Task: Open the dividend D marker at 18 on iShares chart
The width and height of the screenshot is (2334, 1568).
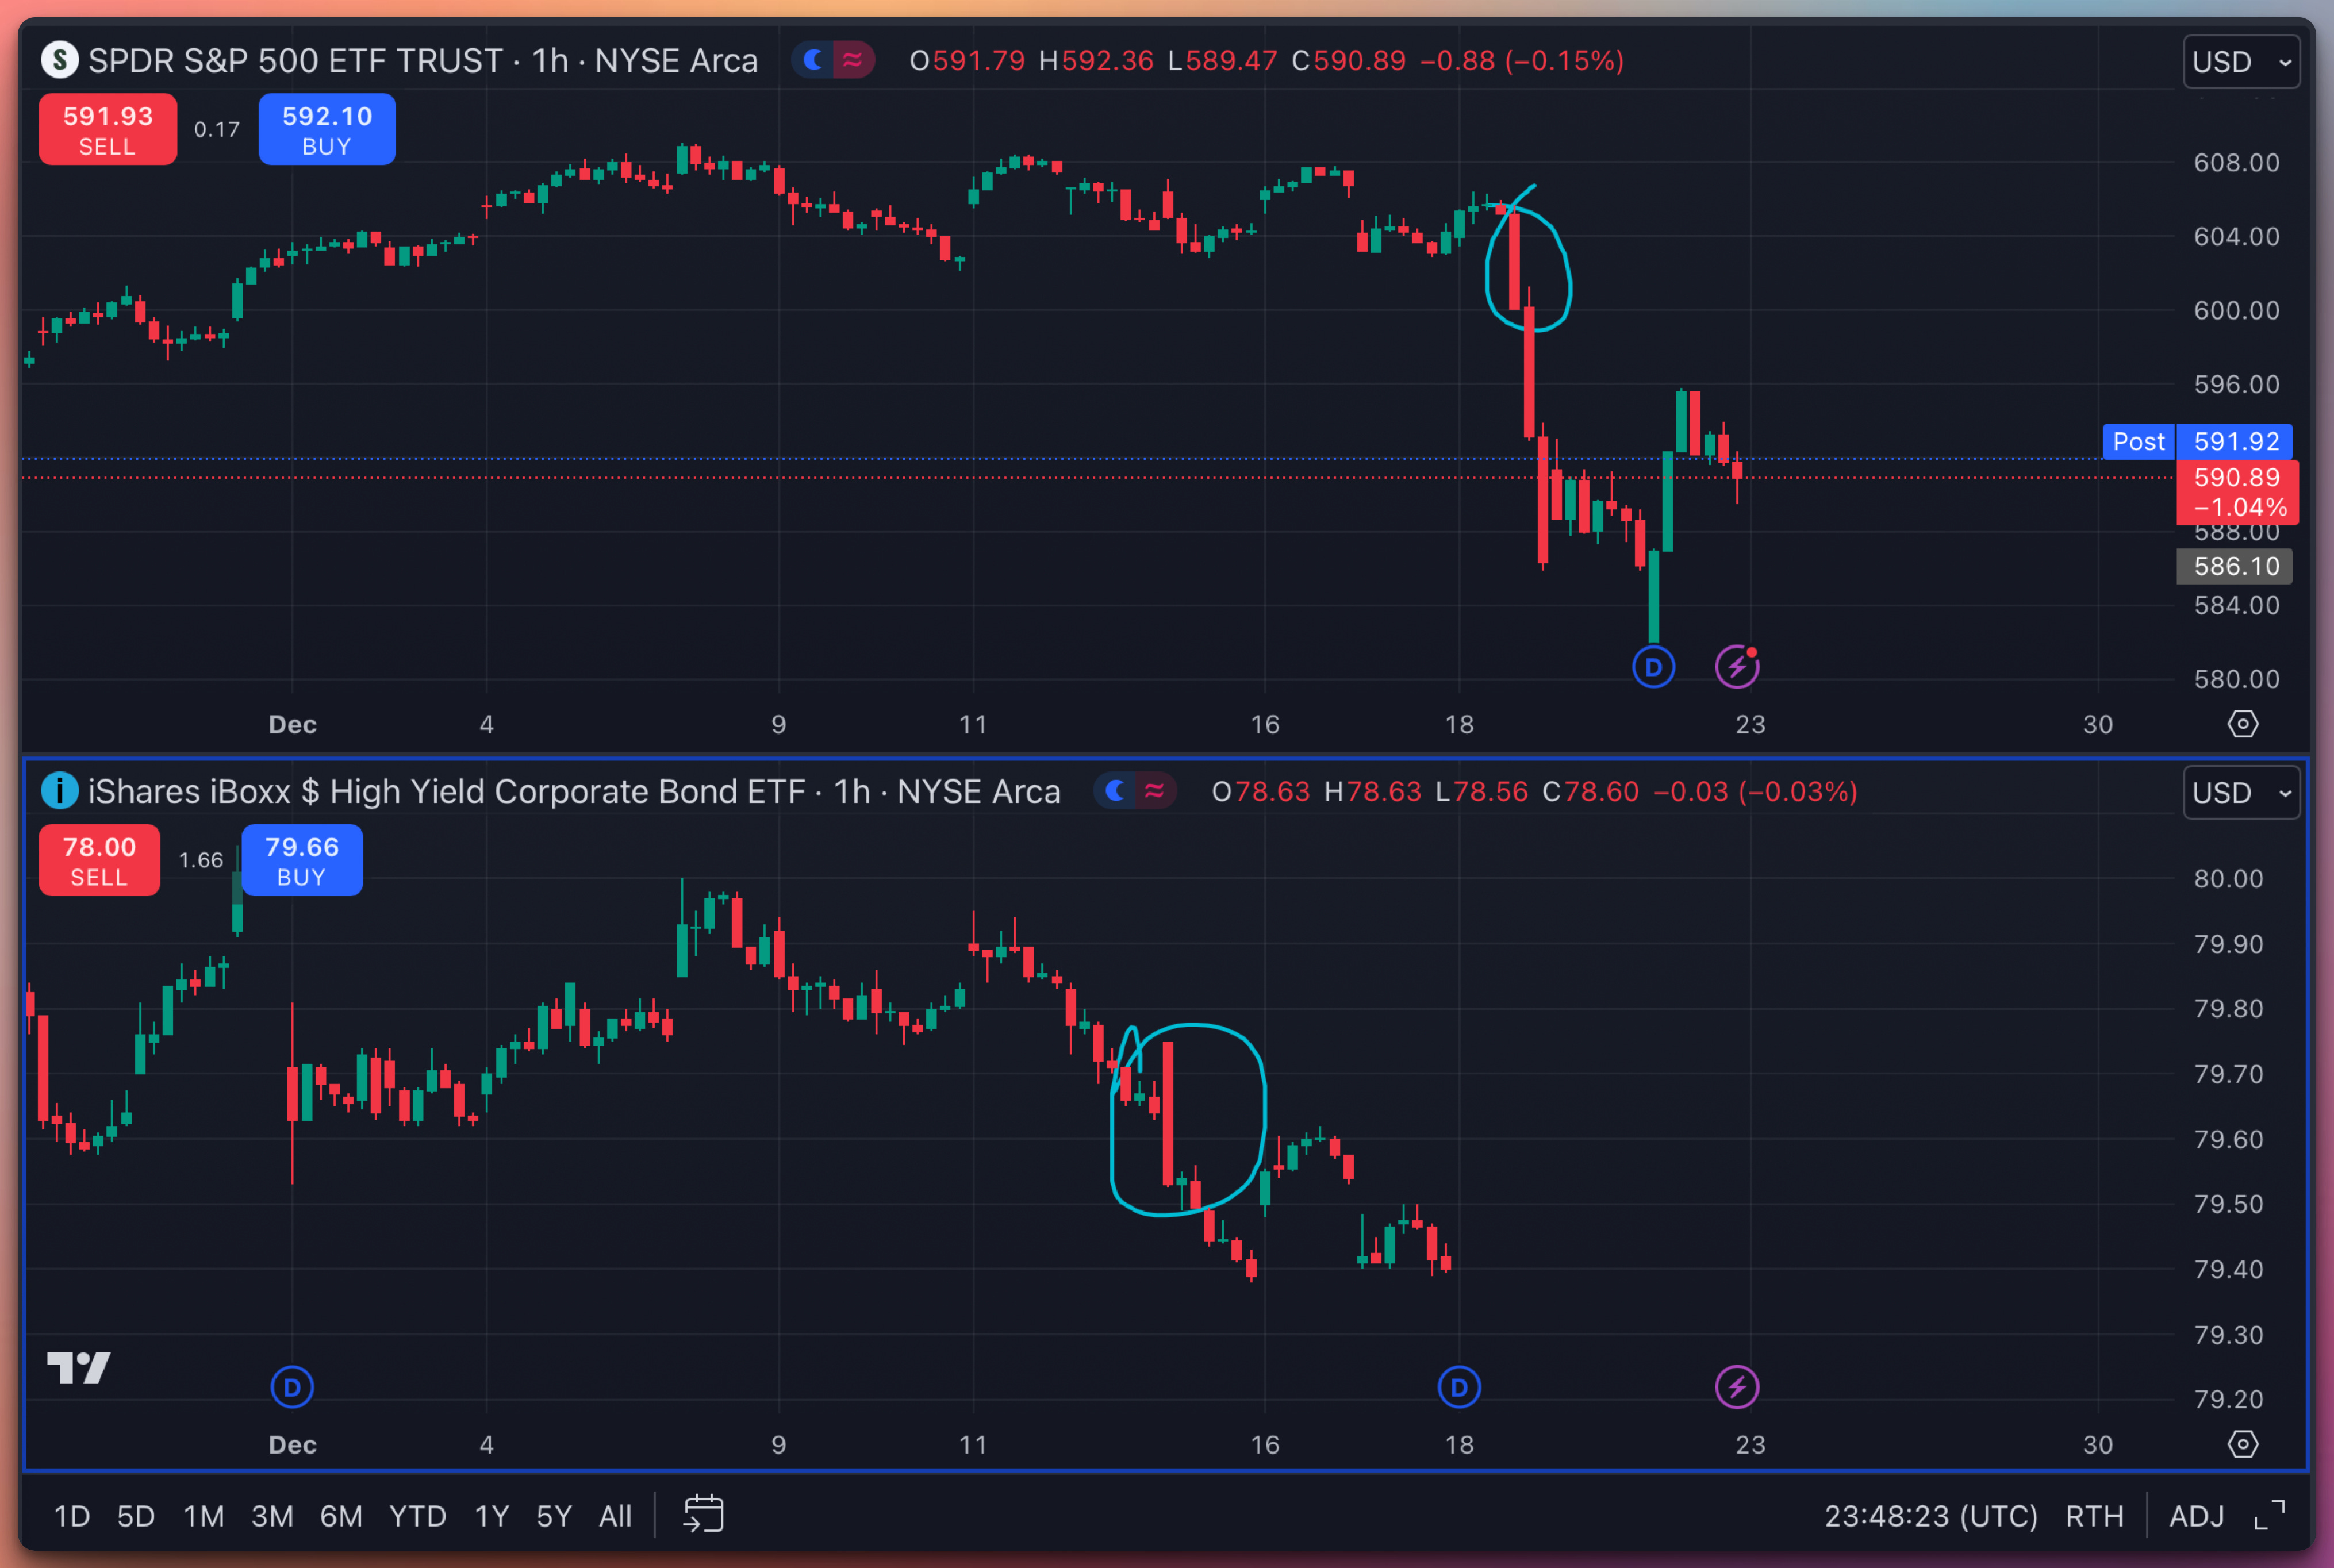Action: click(x=1459, y=1387)
